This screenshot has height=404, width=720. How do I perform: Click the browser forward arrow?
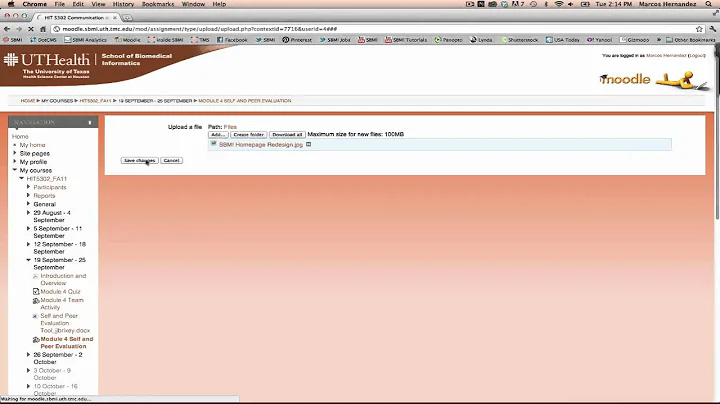(19, 29)
